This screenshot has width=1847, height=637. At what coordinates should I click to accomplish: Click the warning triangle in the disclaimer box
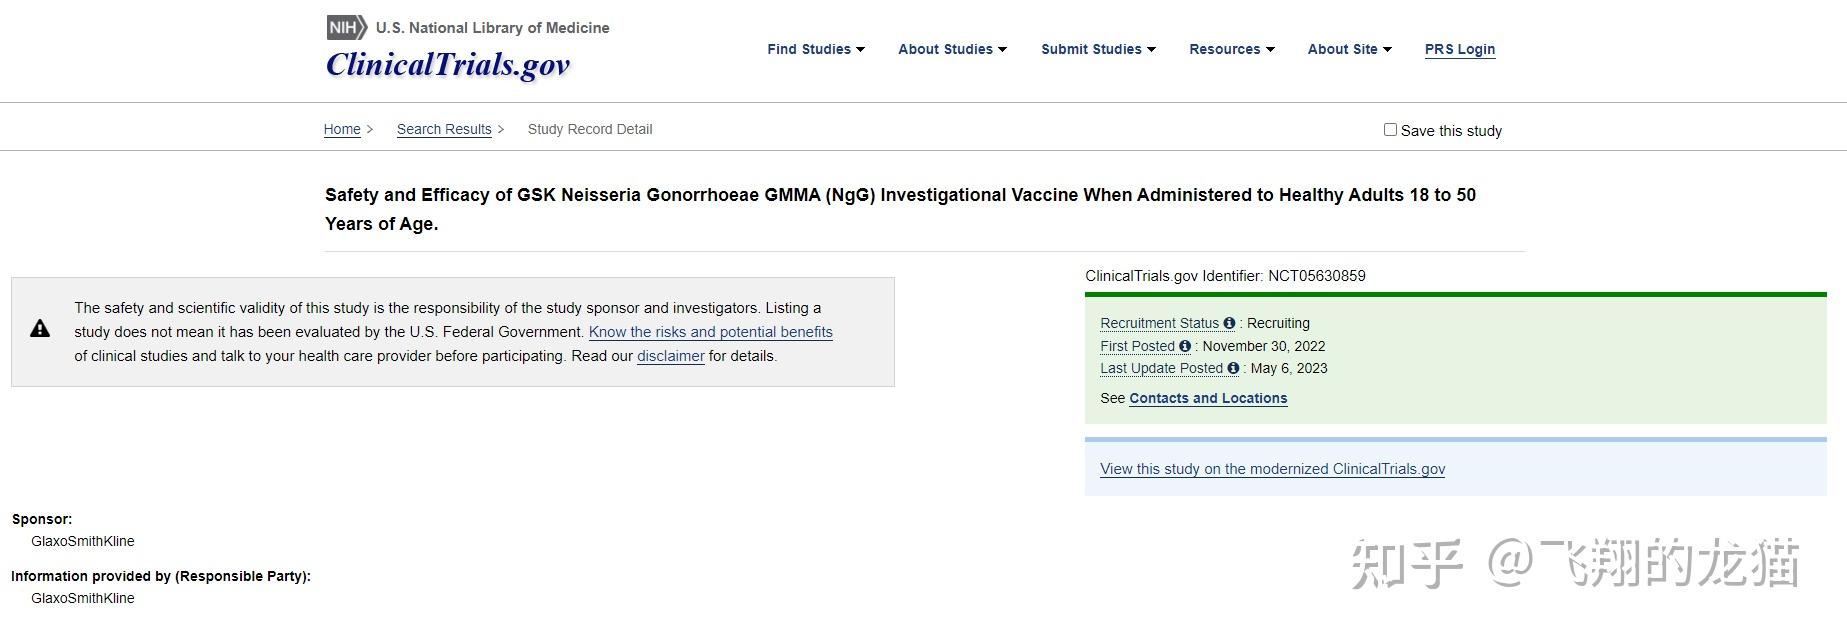click(40, 327)
